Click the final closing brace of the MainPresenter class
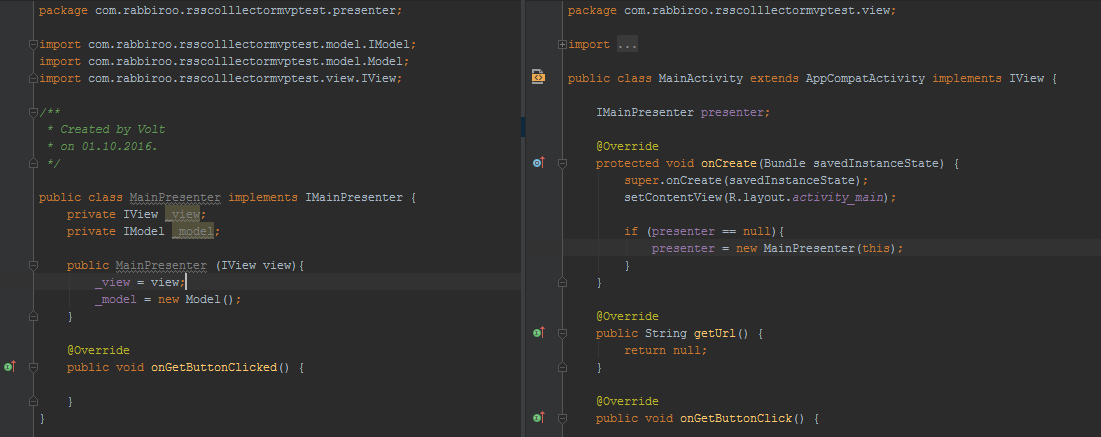 click(x=42, y=418)
